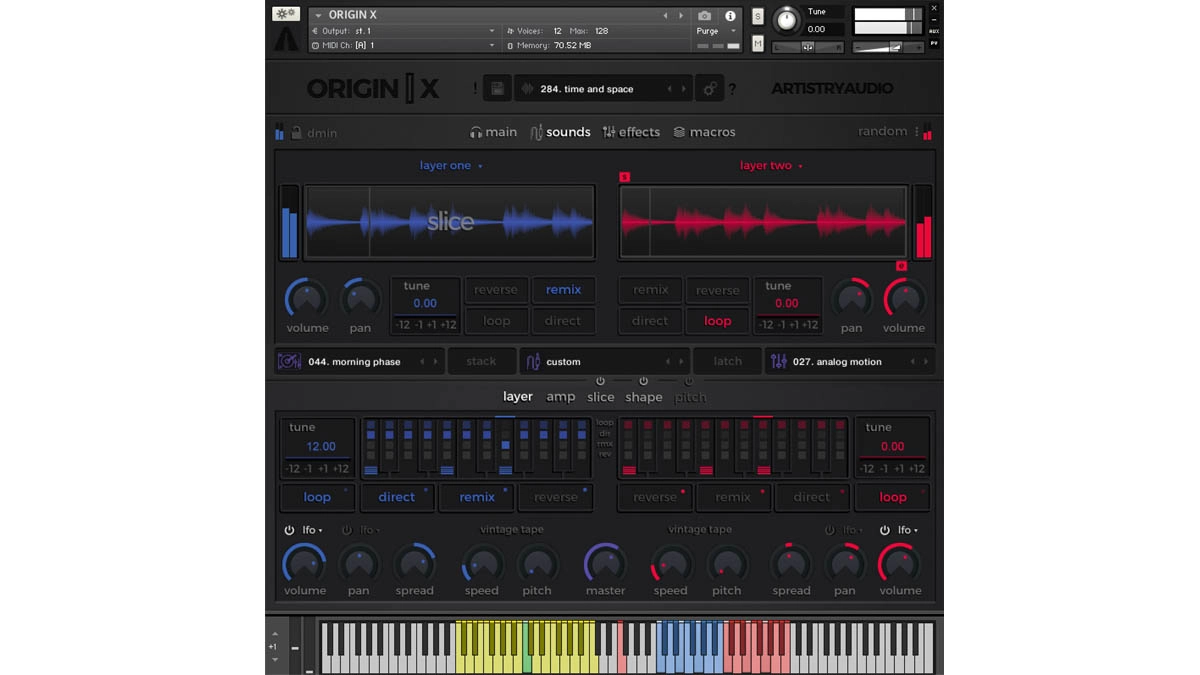
Task: Shift keyboard octave up arrow
Action: pos(275,632)
